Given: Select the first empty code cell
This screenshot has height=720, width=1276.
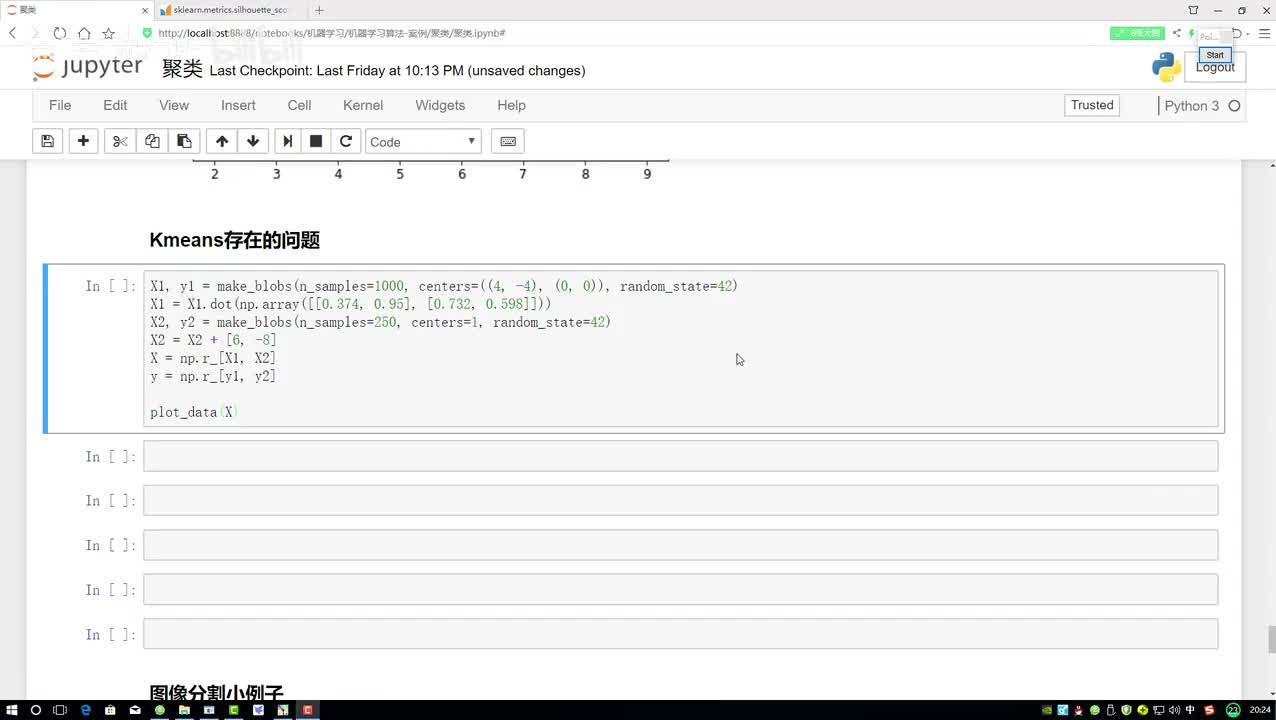Looking at the screenshot, I should (680, 456).
